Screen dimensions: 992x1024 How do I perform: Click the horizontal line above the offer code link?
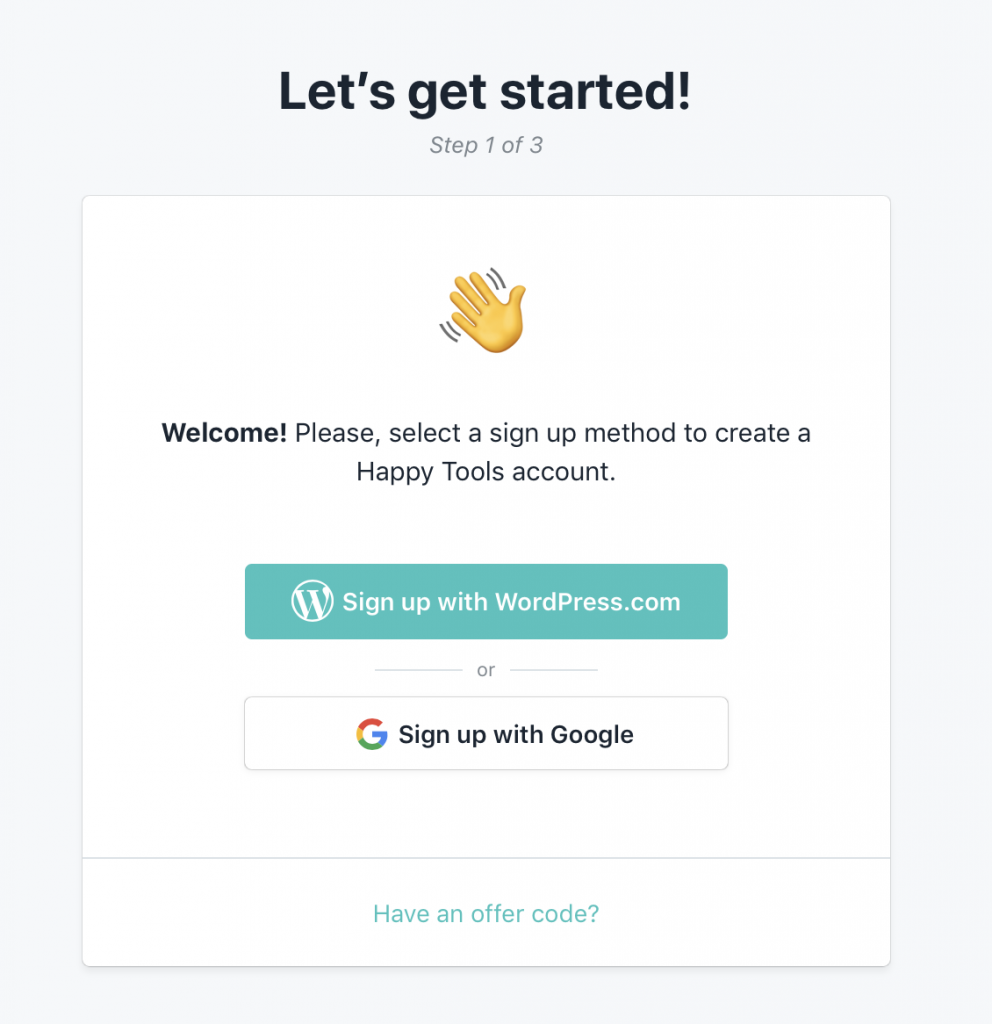point(486,857)
